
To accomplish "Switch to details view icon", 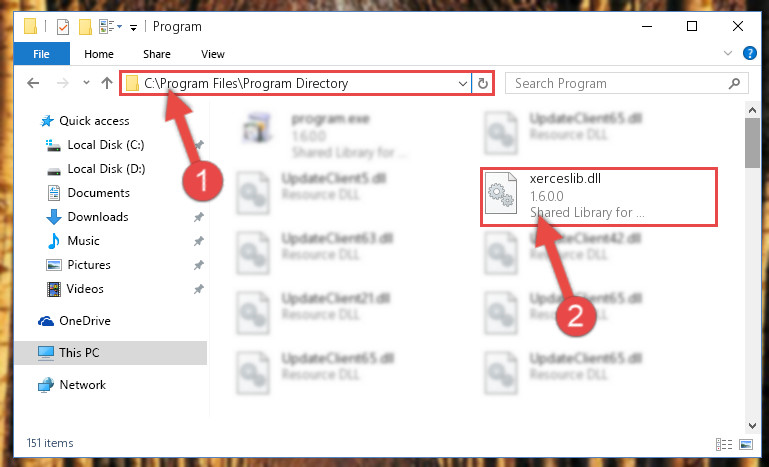I will point(724,444).
